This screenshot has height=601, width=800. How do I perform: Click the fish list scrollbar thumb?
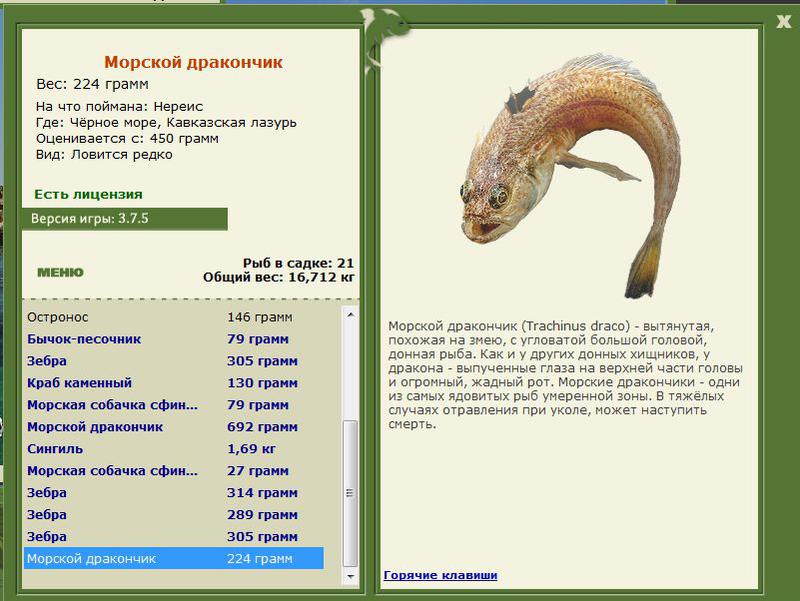pyautogui.click(x=351, y=493)
